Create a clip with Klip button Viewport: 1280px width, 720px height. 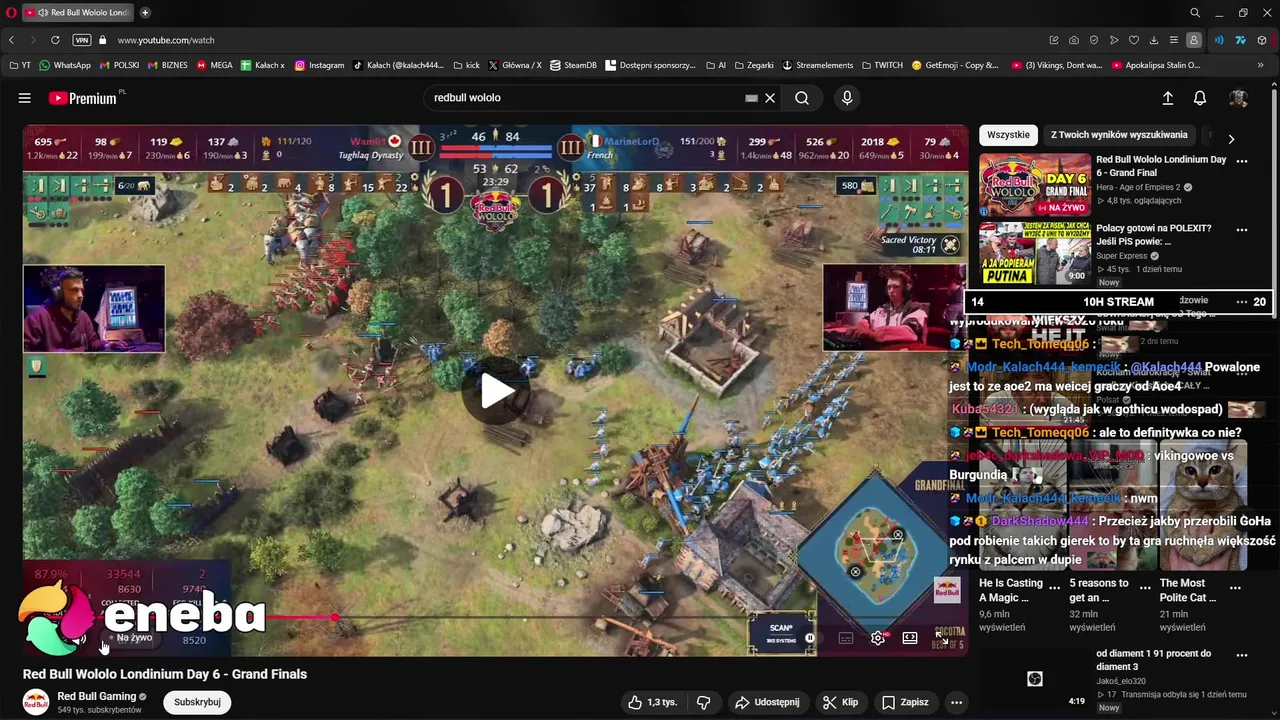point(840,703)
